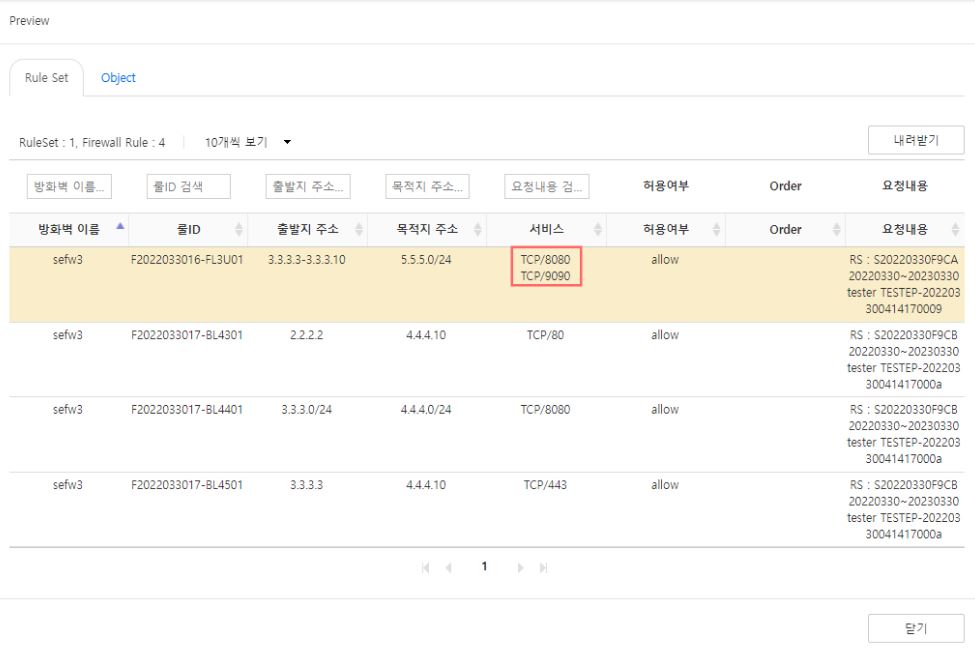Sort by 허용여부 header sort arrows
The image size is (975, 648).
click(x=716, y=229)
